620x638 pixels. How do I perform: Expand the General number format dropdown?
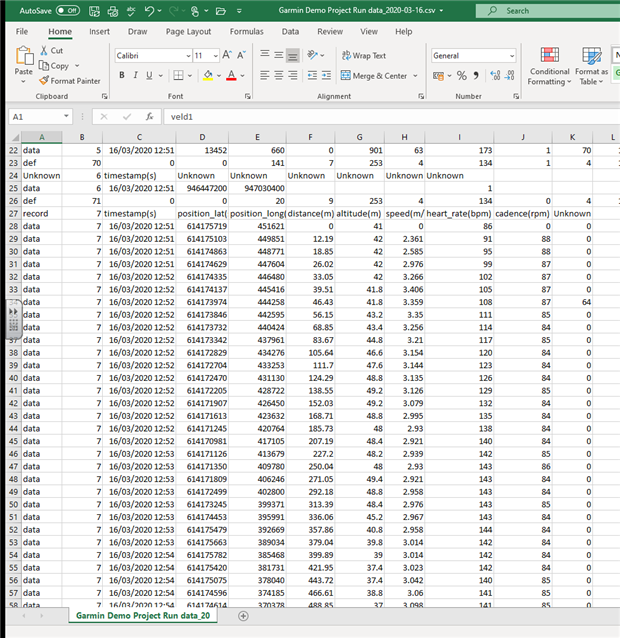click(x=511, y=56)
